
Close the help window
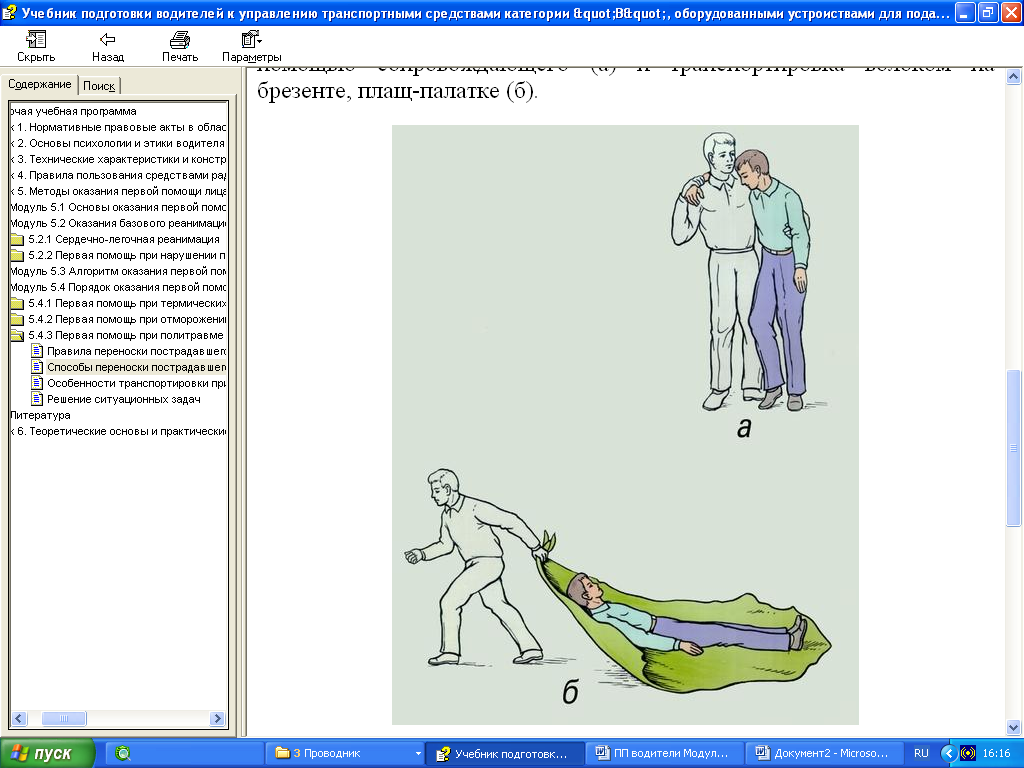coord(1011,12)
